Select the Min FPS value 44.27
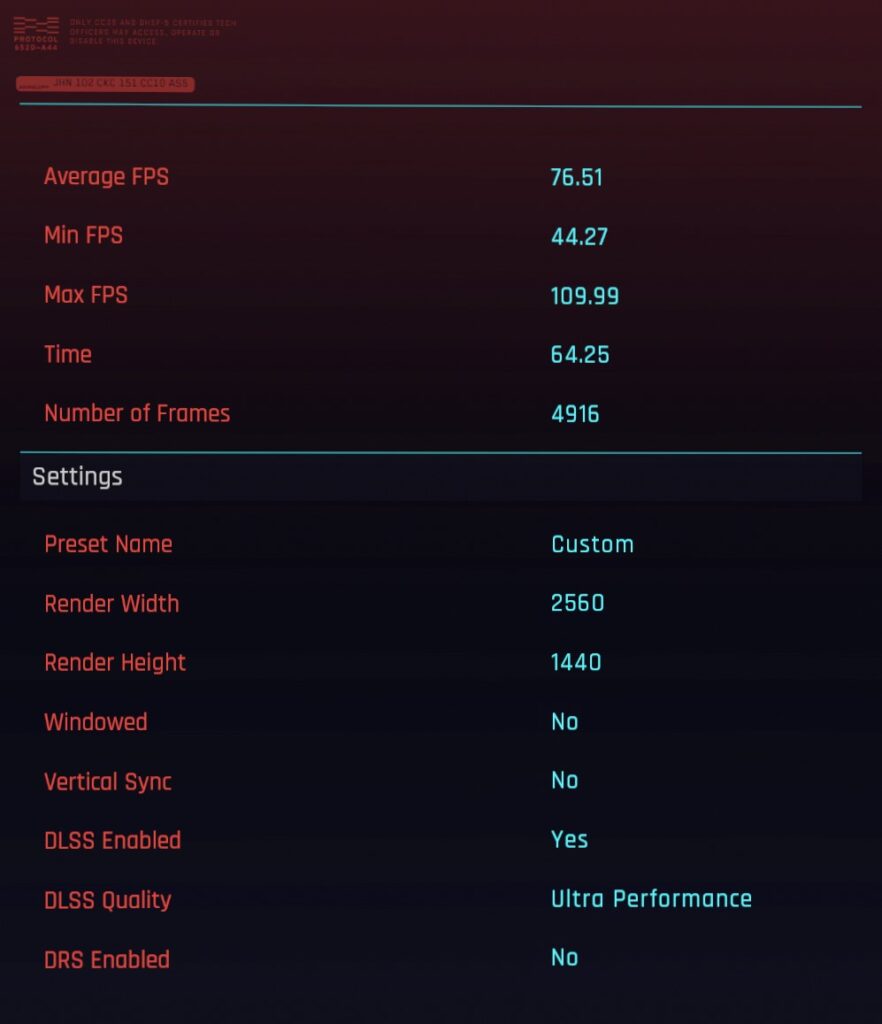Viewport: 882px width, 1024px height. point(579,237)
